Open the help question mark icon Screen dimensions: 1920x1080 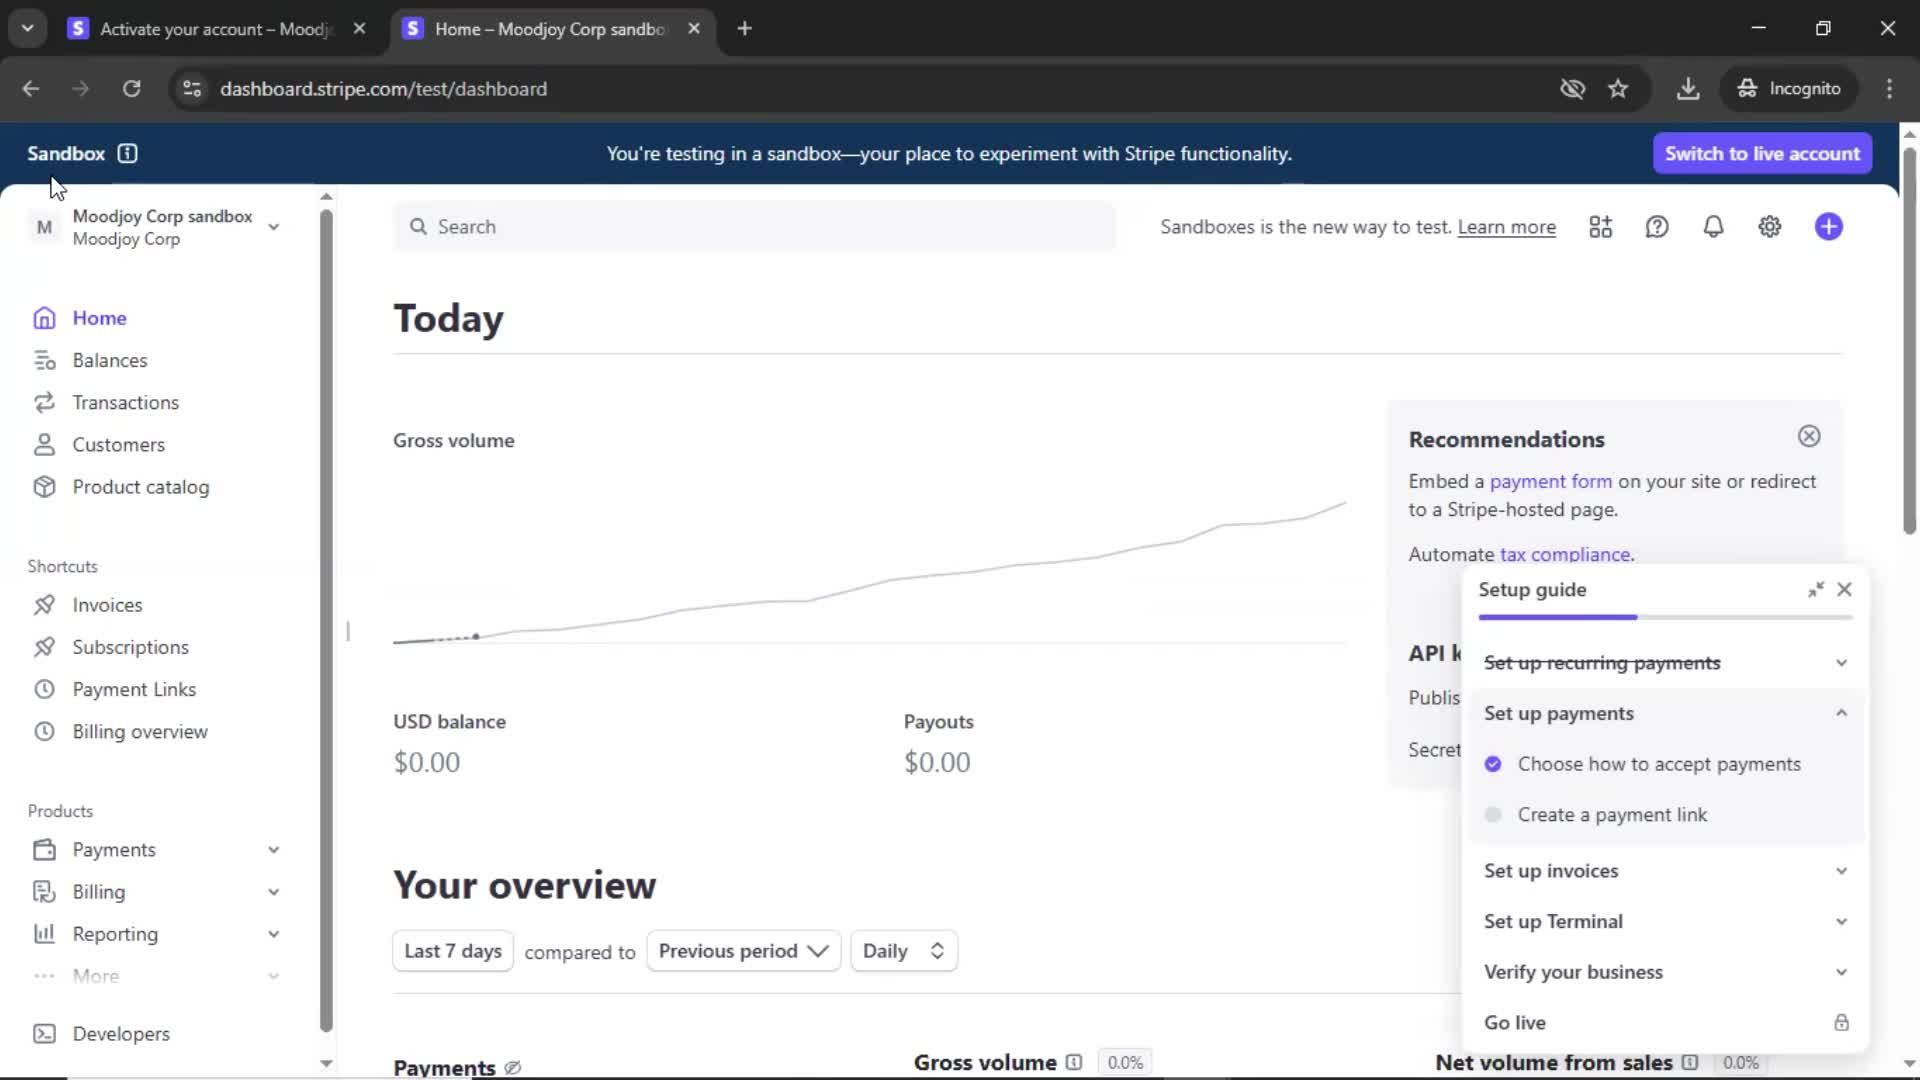click(x=1657, y=227)
